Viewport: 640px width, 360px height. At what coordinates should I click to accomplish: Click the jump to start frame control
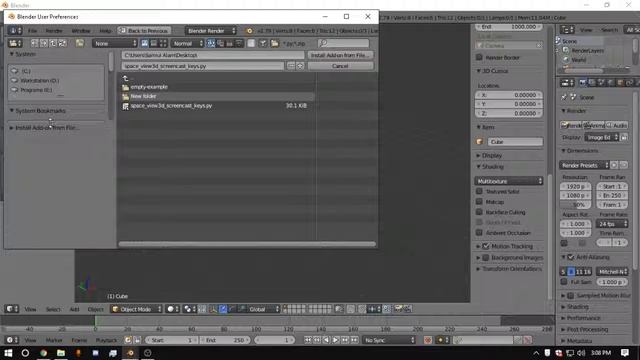pos(308,340)
